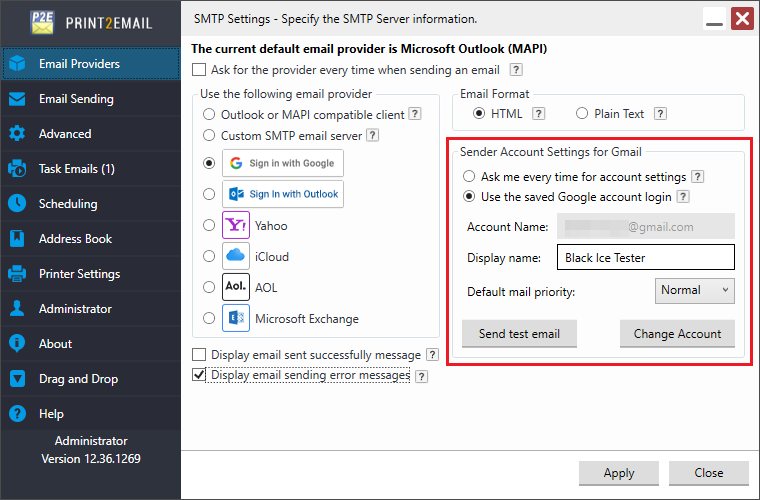Screen dimensions: 760x500
Task: Click the Microsoft Exchange icon
Action: pos(236,319)
